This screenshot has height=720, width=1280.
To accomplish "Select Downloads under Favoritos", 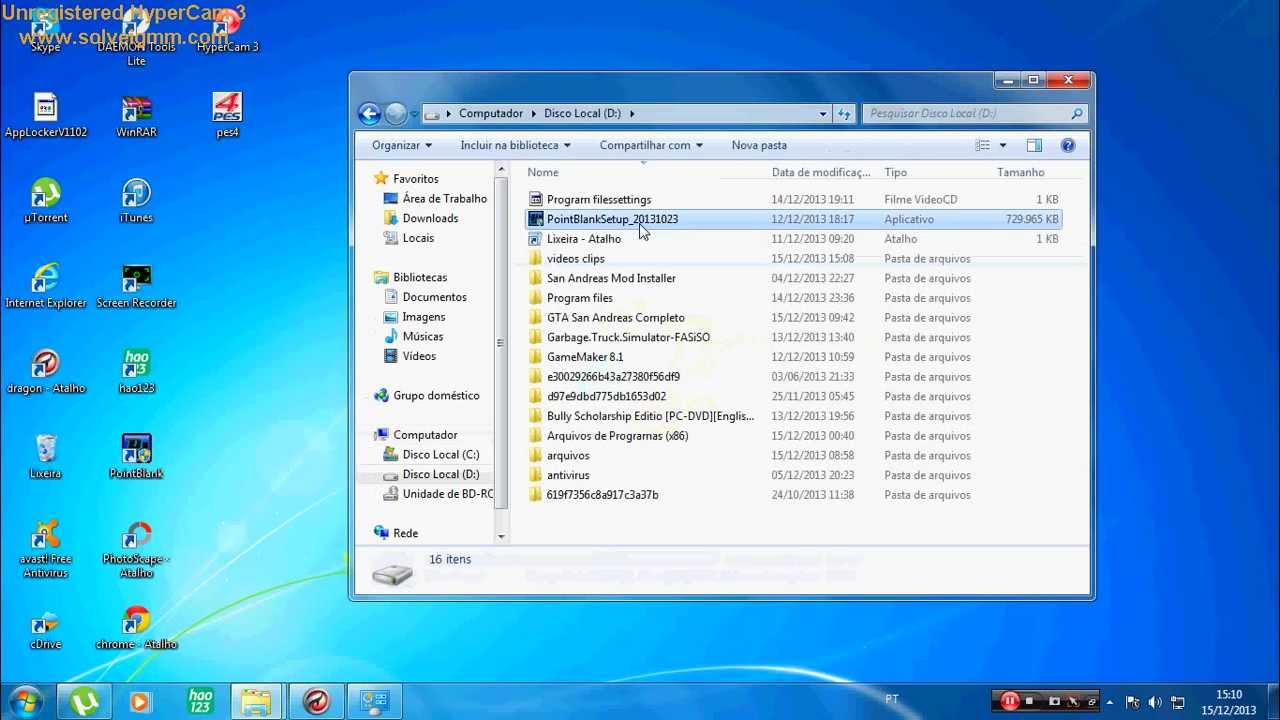I will tap(430, 218).
